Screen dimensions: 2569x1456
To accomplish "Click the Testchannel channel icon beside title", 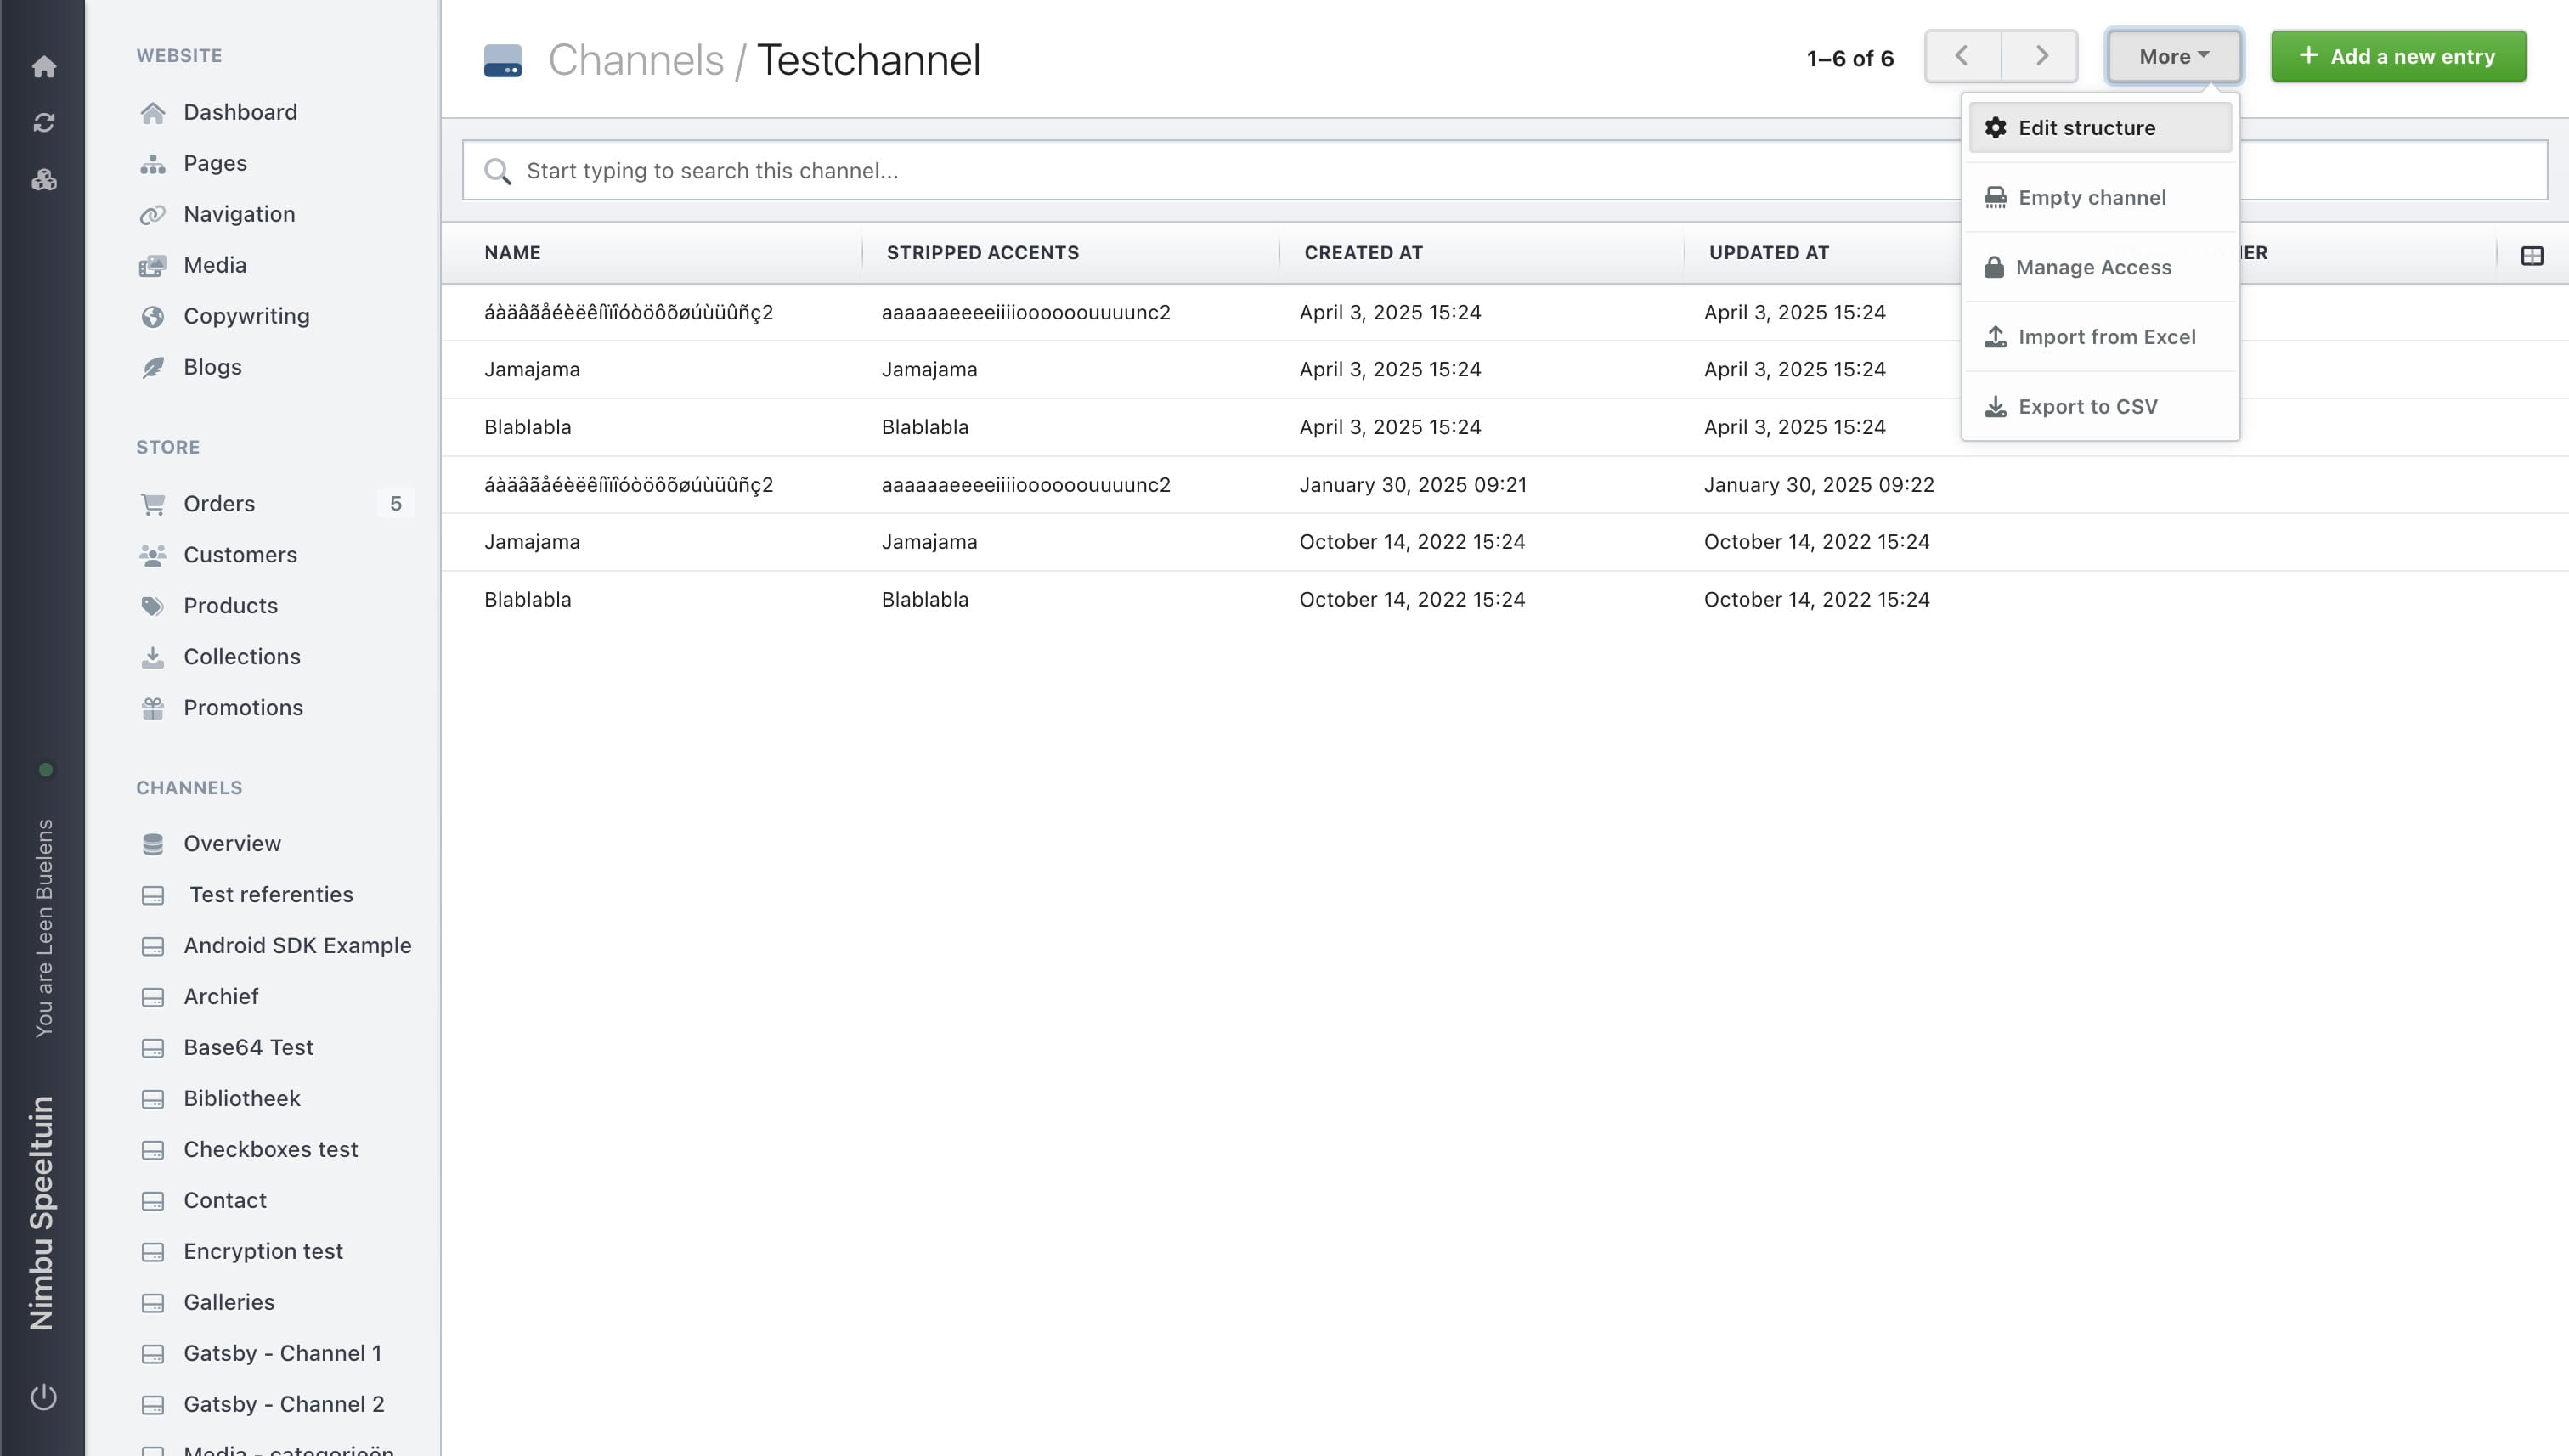I will (x=502, y=60).
